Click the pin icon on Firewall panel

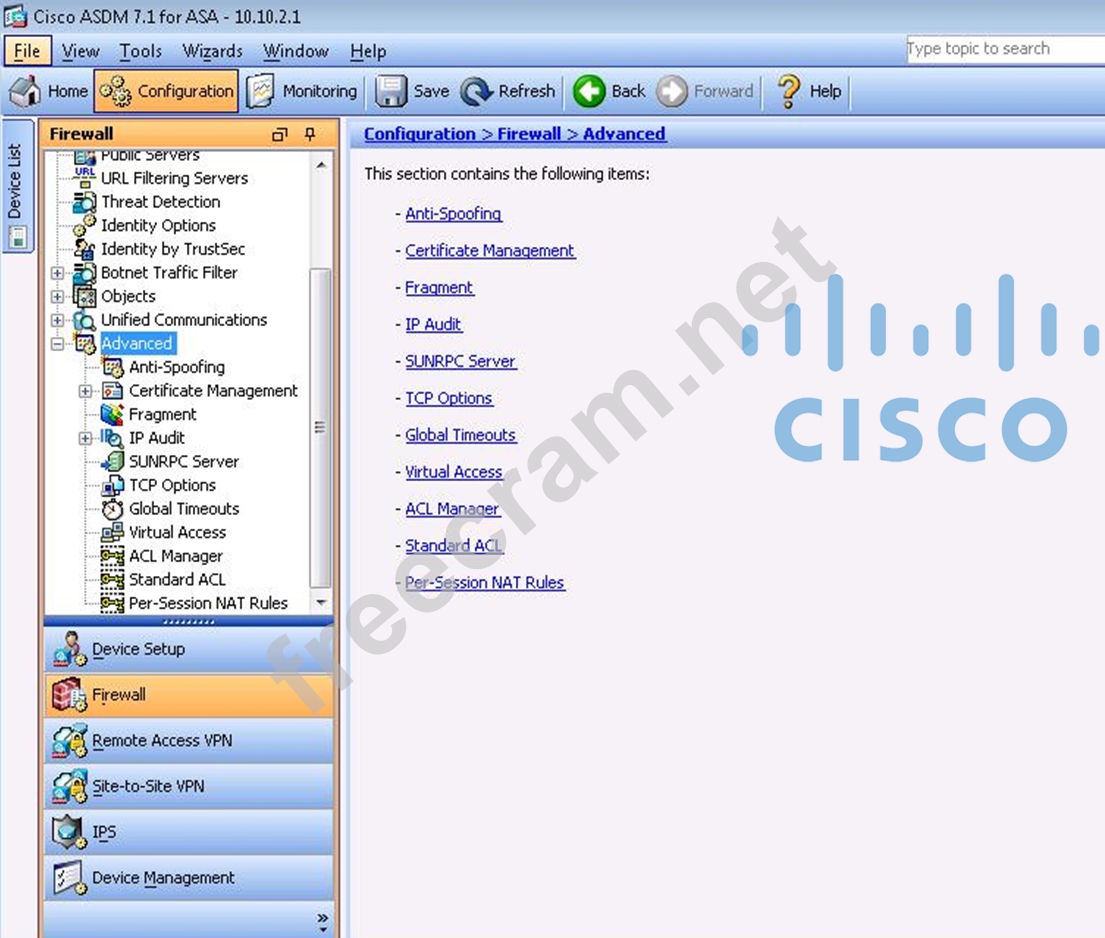point(310,134)
